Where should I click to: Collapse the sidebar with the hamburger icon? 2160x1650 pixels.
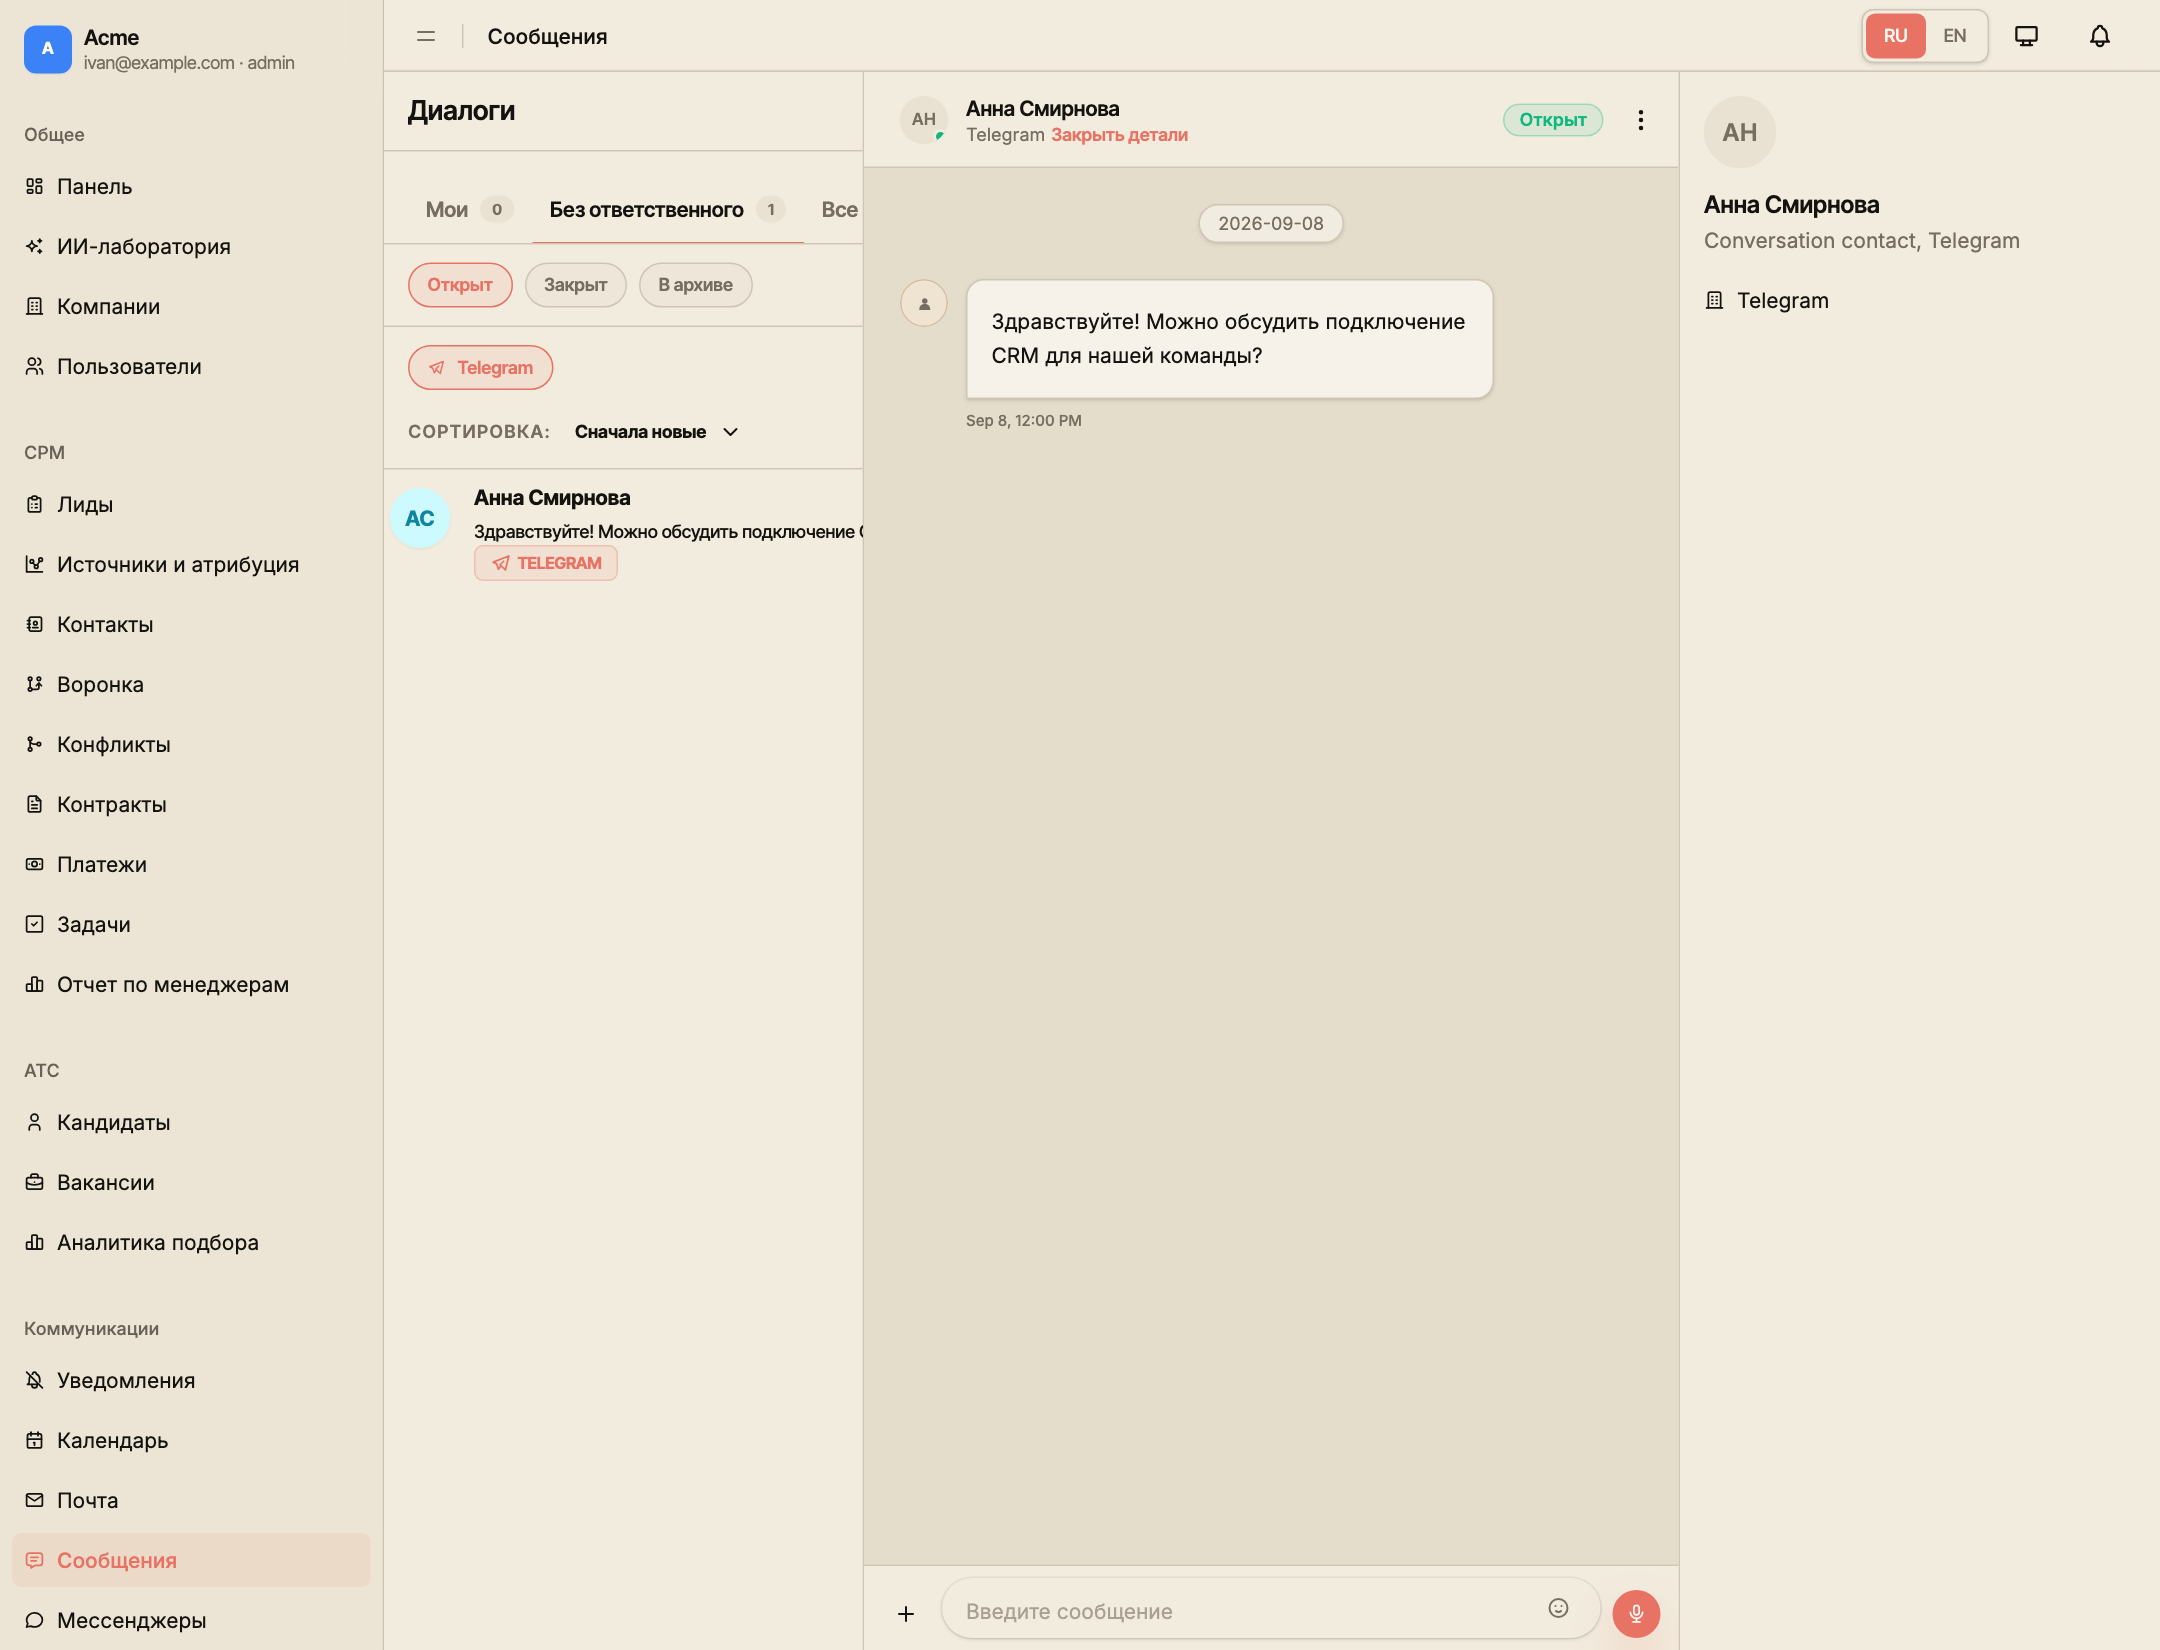426,36
